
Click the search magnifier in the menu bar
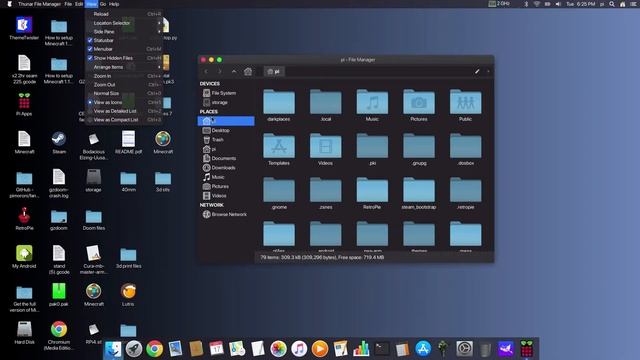(x=611, y=4)
